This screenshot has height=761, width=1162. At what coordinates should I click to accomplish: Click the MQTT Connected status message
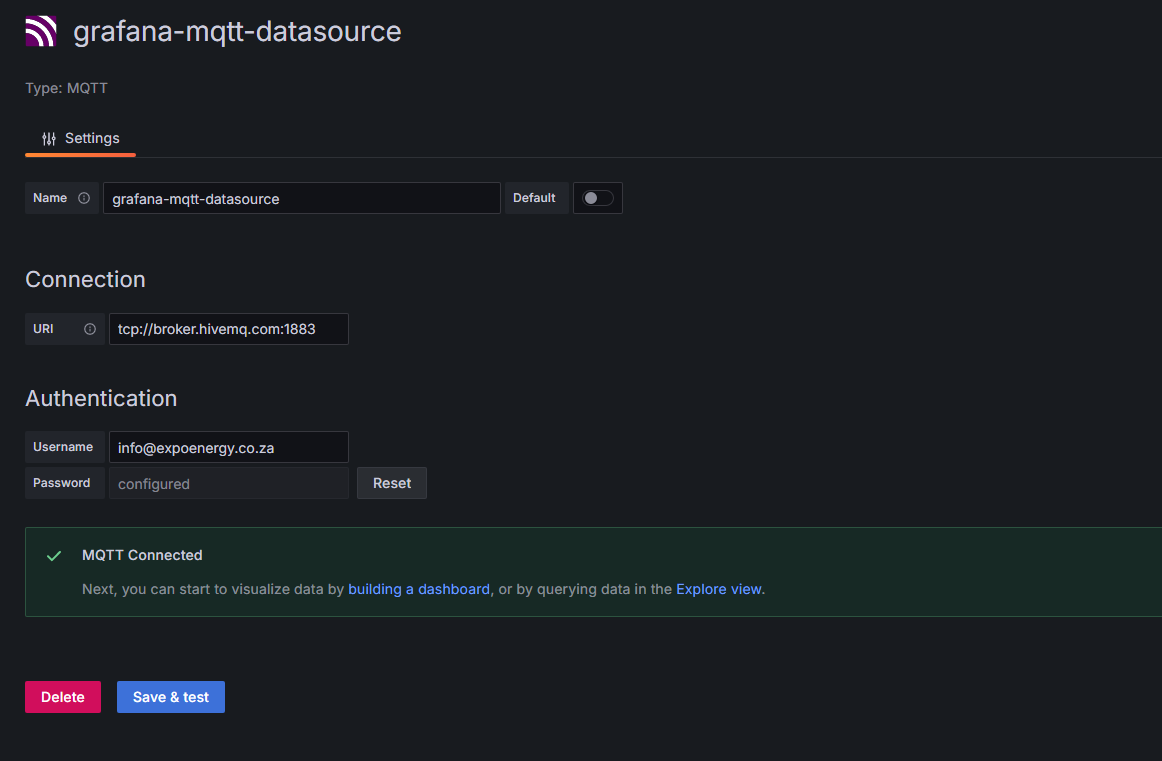click(142, 555)
